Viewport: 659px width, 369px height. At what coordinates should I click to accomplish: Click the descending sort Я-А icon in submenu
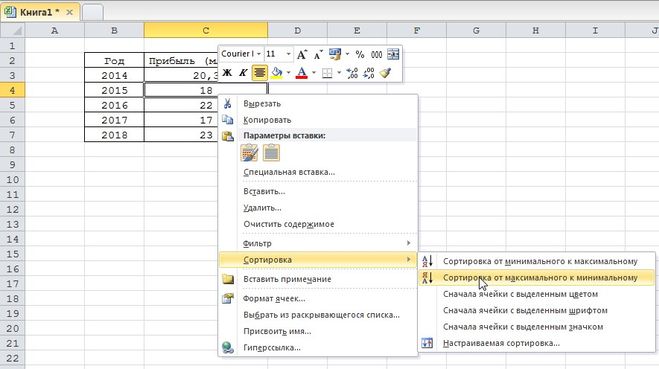point(427,277)
